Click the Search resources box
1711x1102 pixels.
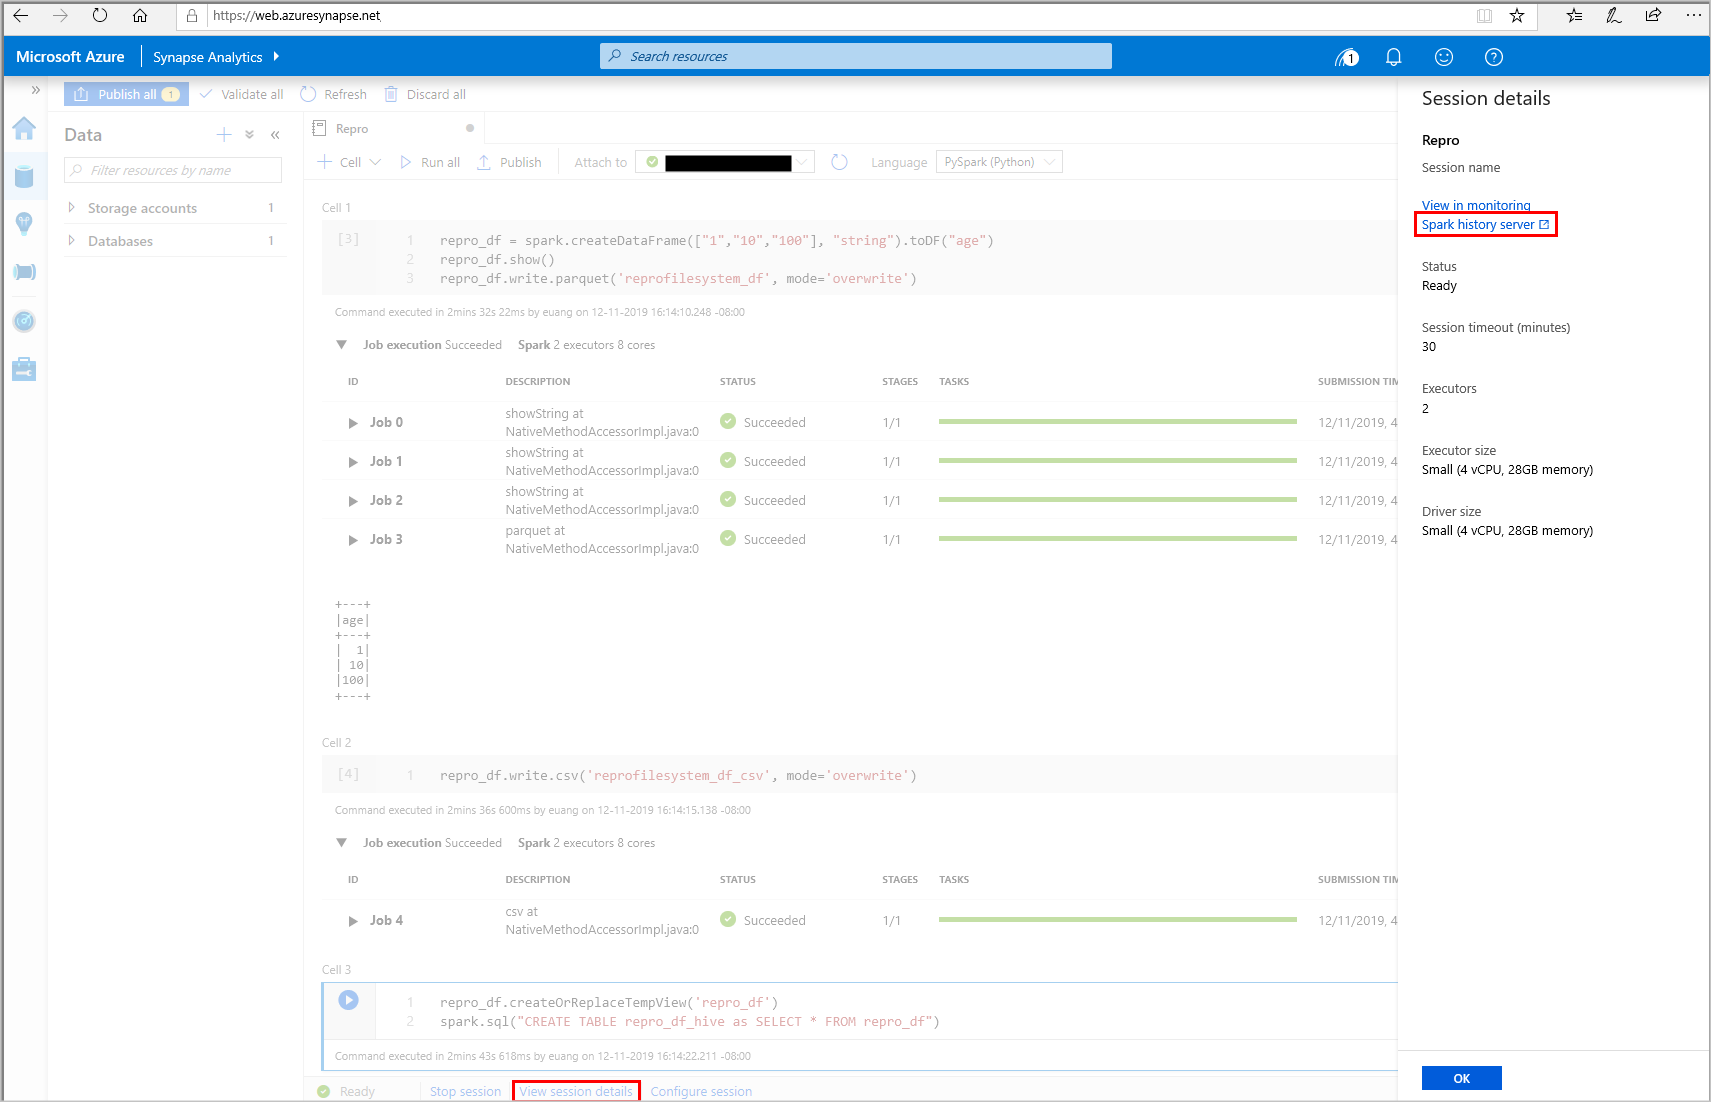pyautogui.click(x=856, y=56)
